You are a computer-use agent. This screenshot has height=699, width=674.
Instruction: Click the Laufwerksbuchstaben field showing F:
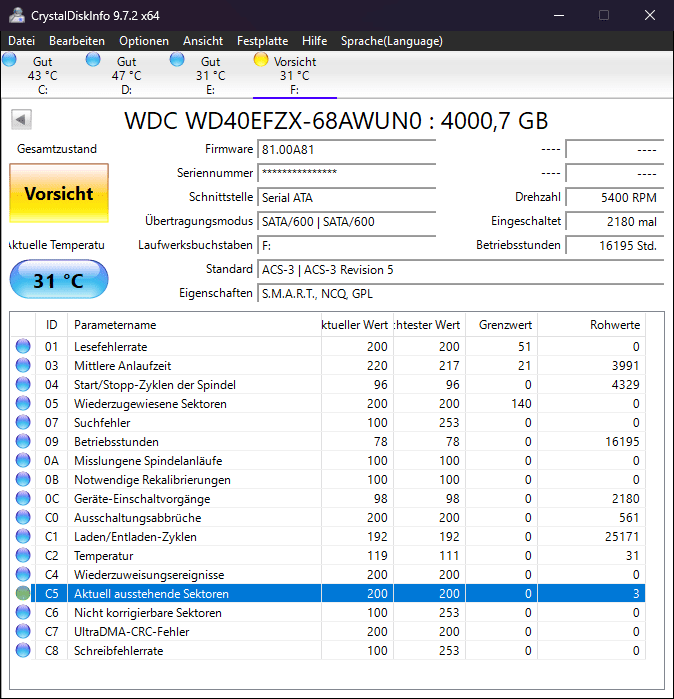346,245
